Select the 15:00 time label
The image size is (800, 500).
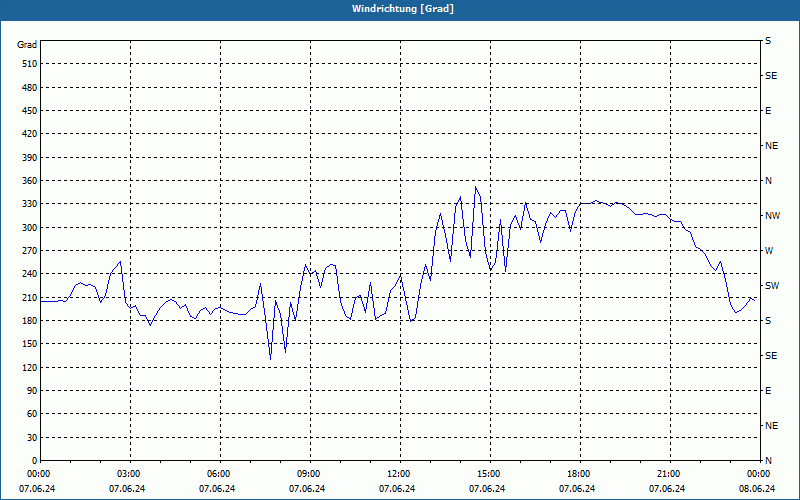pyautogui.click(x=489, y=473)
